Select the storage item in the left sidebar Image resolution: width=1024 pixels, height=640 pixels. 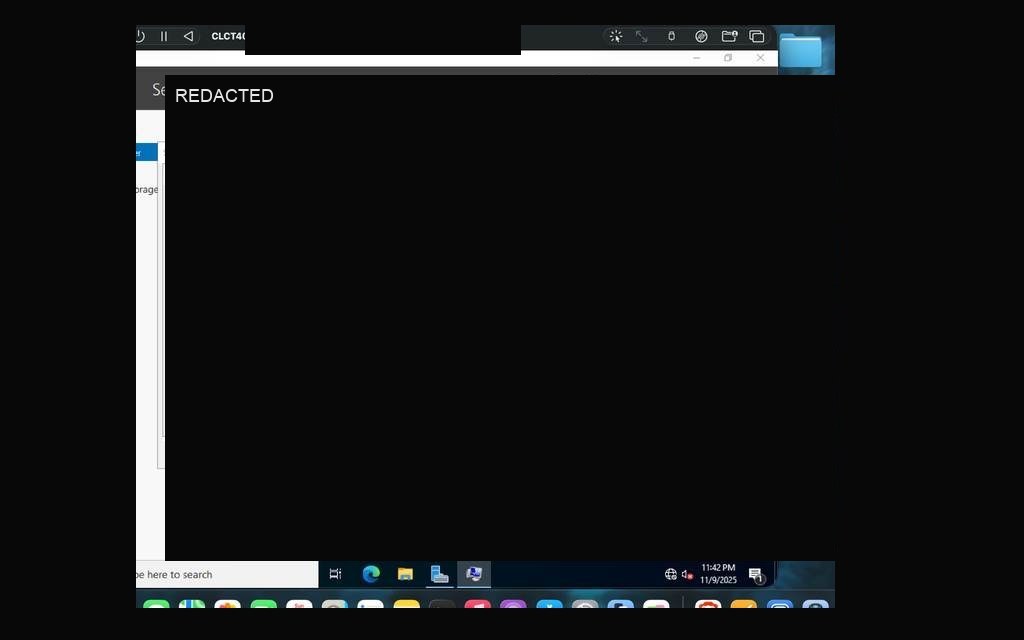click(146, 189)
